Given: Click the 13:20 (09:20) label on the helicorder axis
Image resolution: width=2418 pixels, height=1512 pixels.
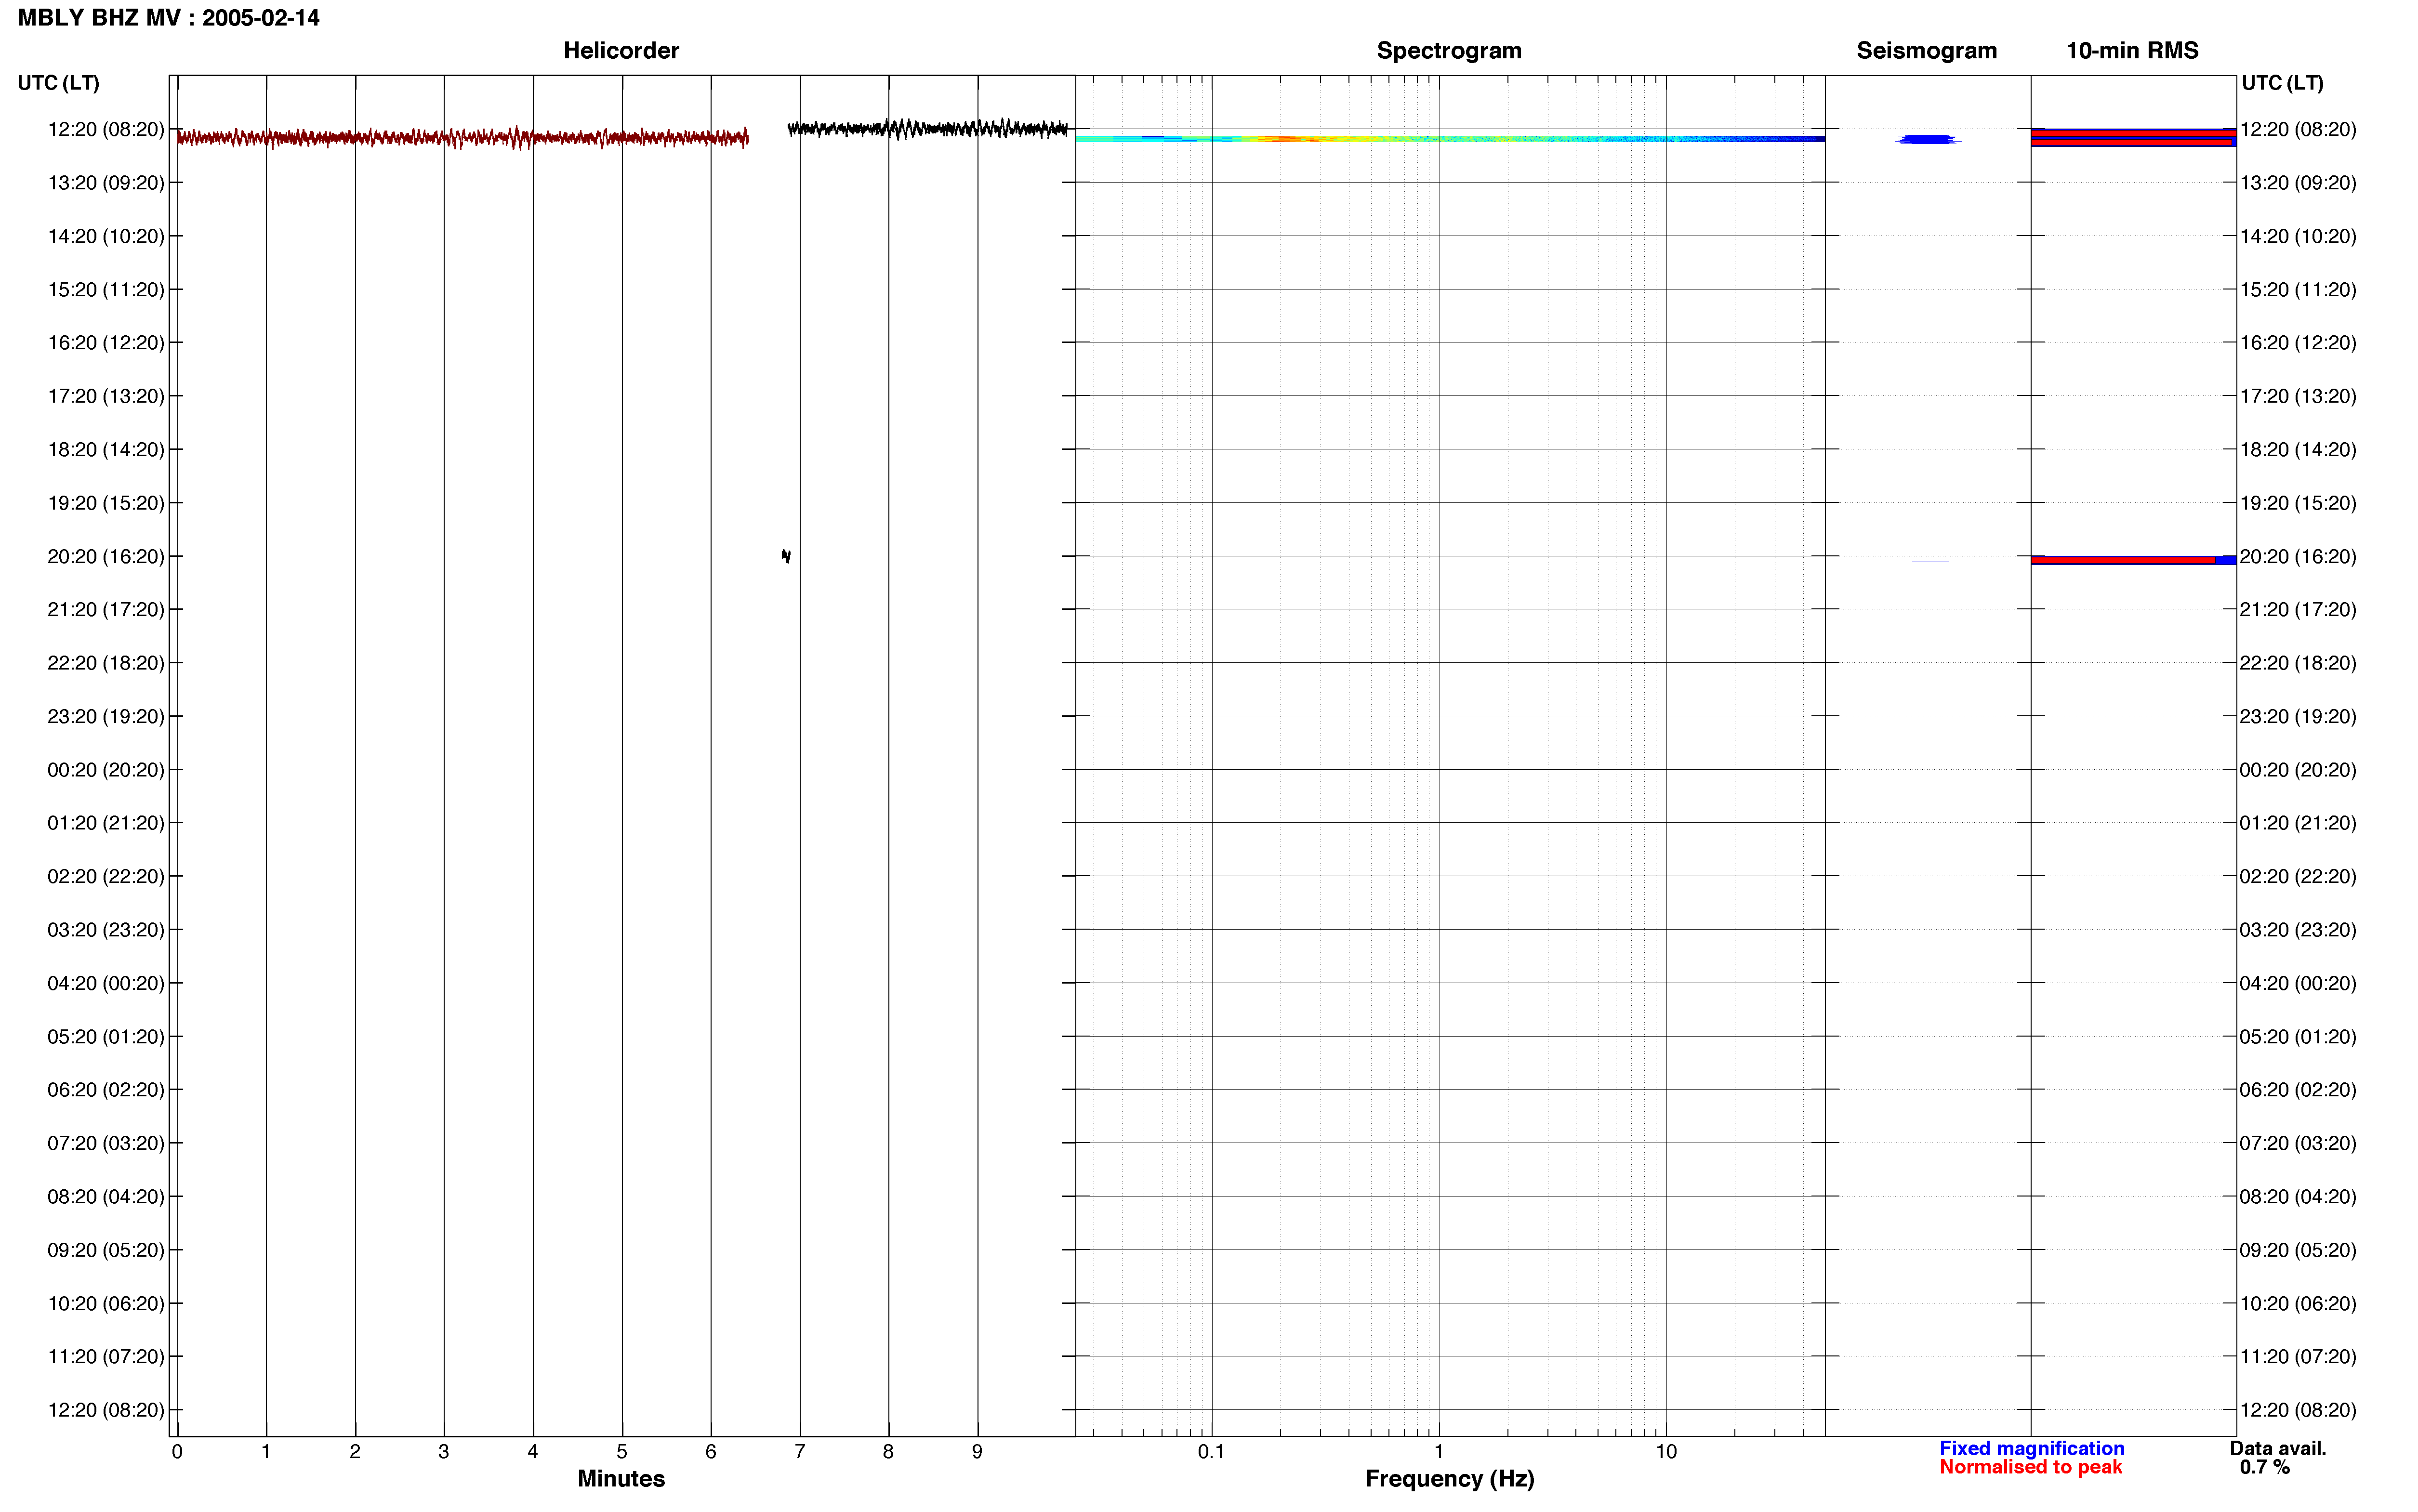Looking at the screenshot, I should [x=106, y=183].
